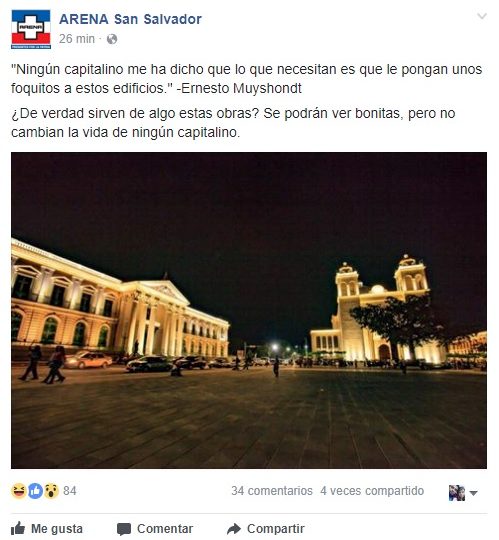Click the Haha laughing reaction icon
Screen dimensions: 499x540
(19, 491)
